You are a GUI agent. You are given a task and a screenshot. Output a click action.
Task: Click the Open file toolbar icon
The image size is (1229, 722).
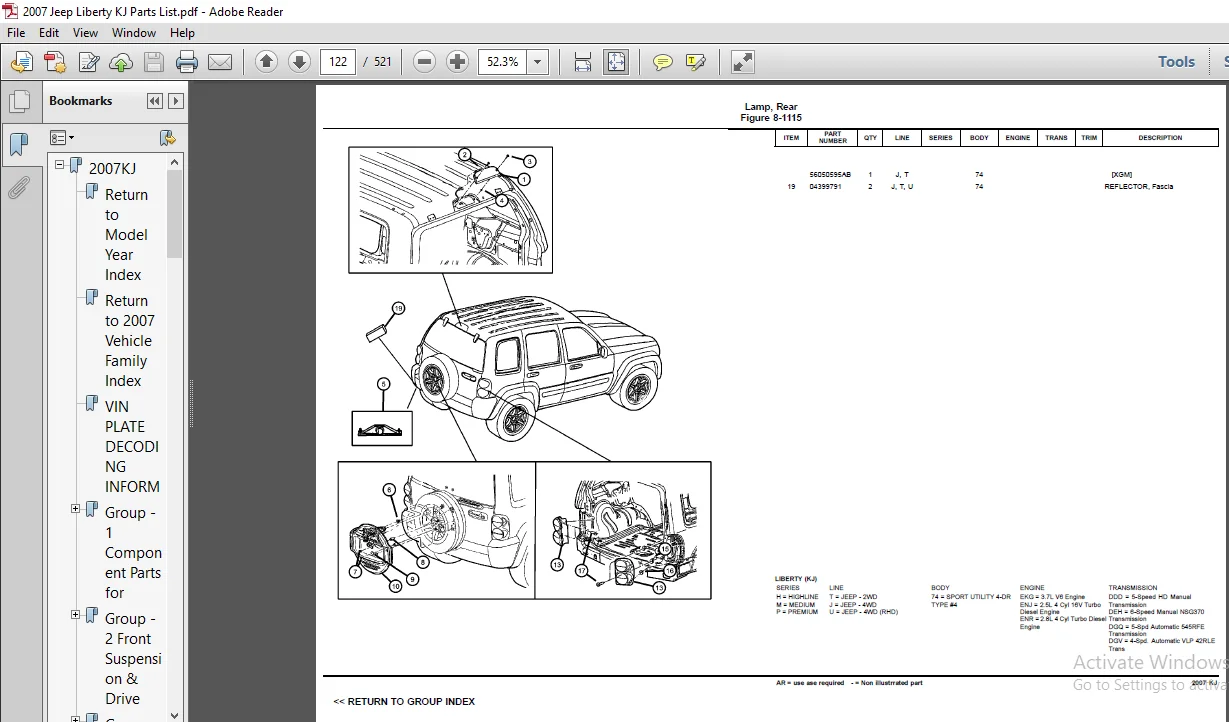click(21, 62)
